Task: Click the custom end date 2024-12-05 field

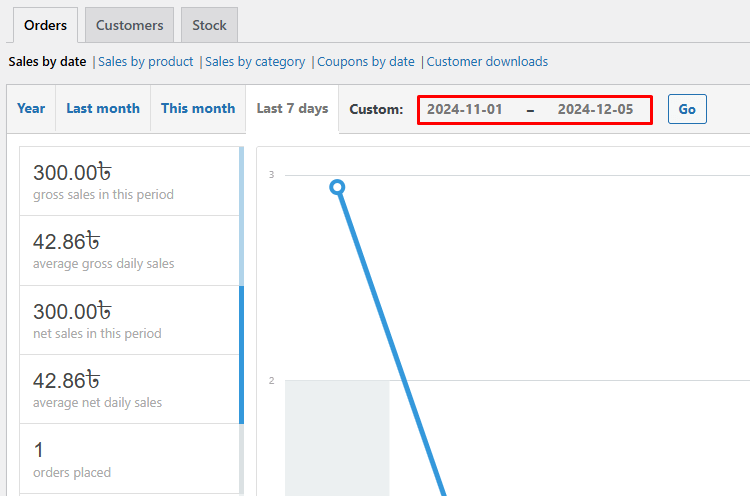Action: [x=595, y=110]
